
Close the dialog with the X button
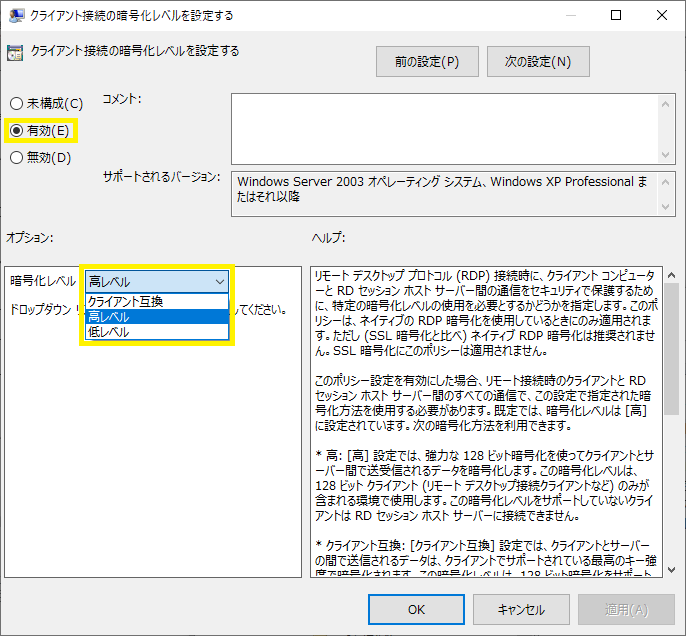point(662,15)
